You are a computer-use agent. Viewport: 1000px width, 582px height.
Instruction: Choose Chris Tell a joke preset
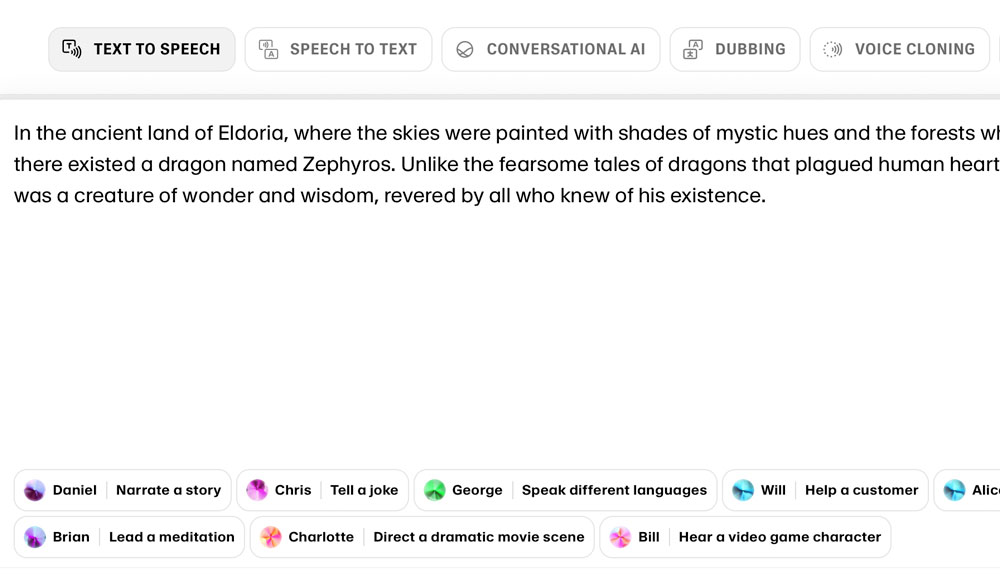[x=322, y=490]
